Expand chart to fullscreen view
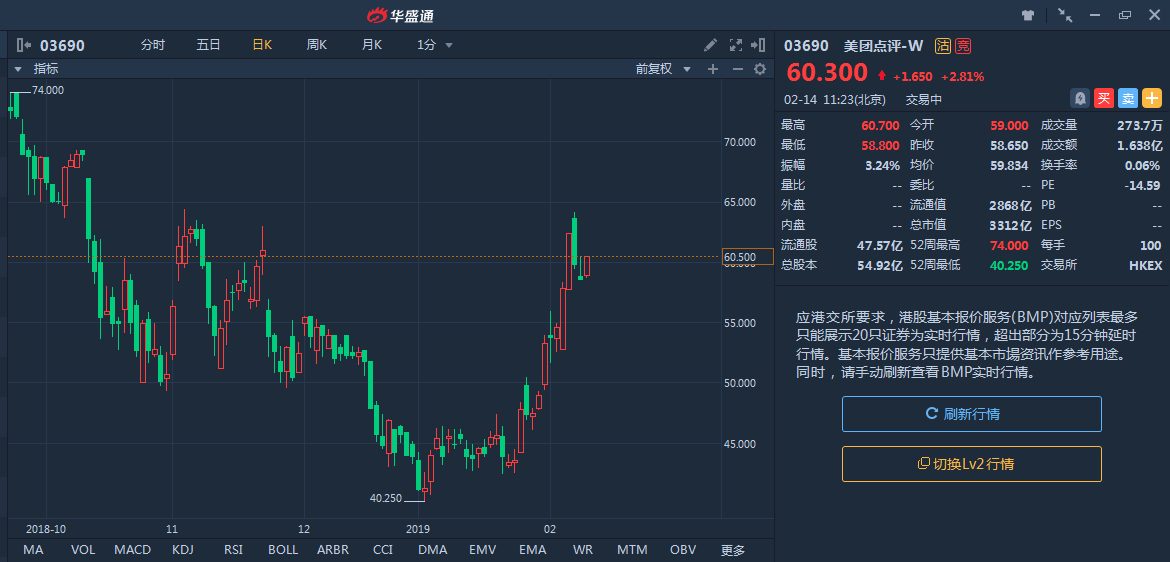 click(x=735, y=45)
